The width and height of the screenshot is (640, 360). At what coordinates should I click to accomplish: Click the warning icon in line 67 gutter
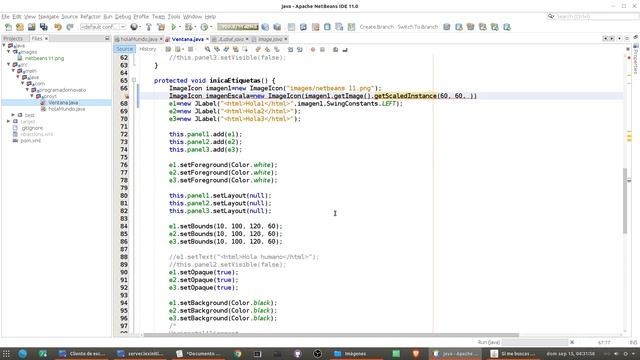(x=127, y=96)
